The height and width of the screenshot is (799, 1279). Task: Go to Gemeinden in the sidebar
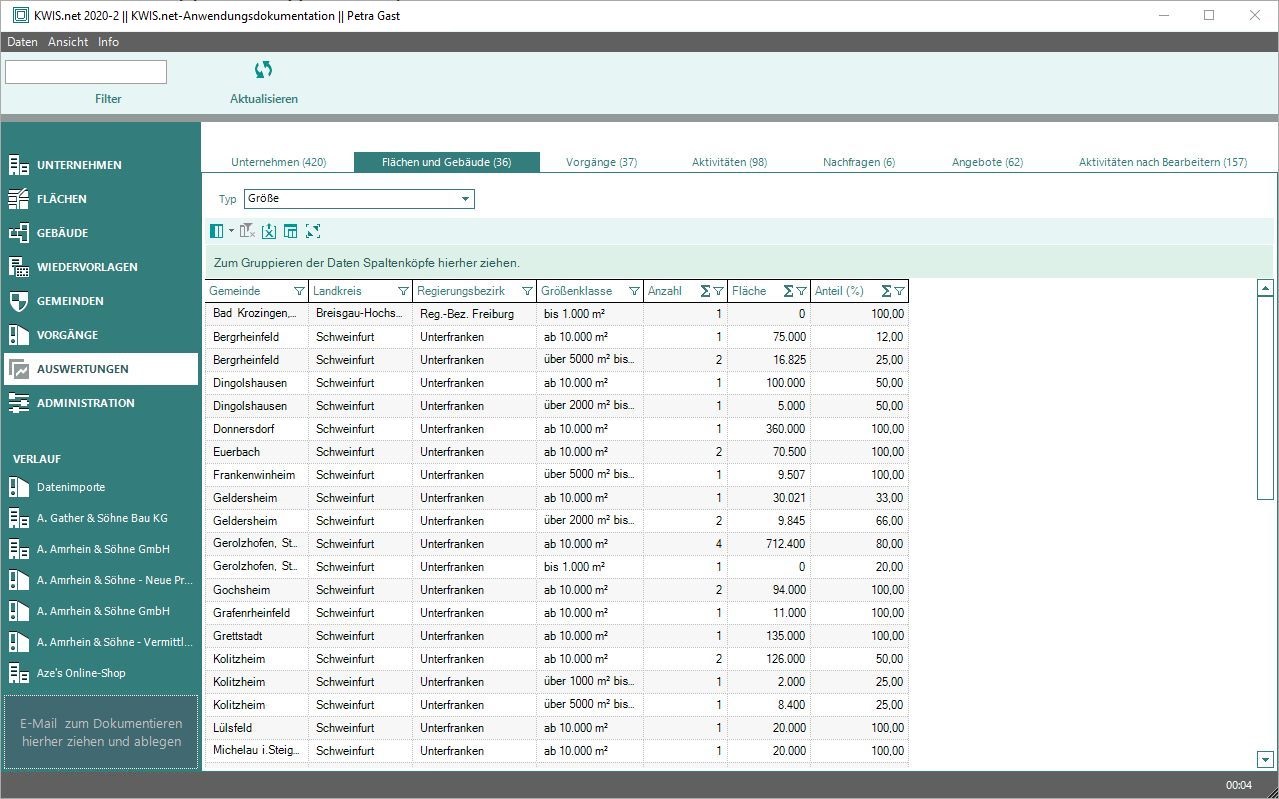click(70, 301)
